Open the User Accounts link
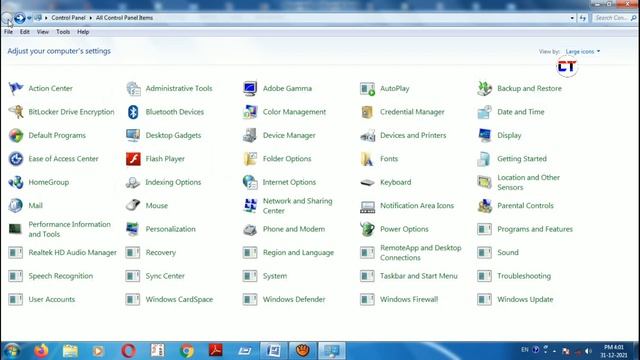This screenshot has width=640, height=360. [x=51, y=299]
